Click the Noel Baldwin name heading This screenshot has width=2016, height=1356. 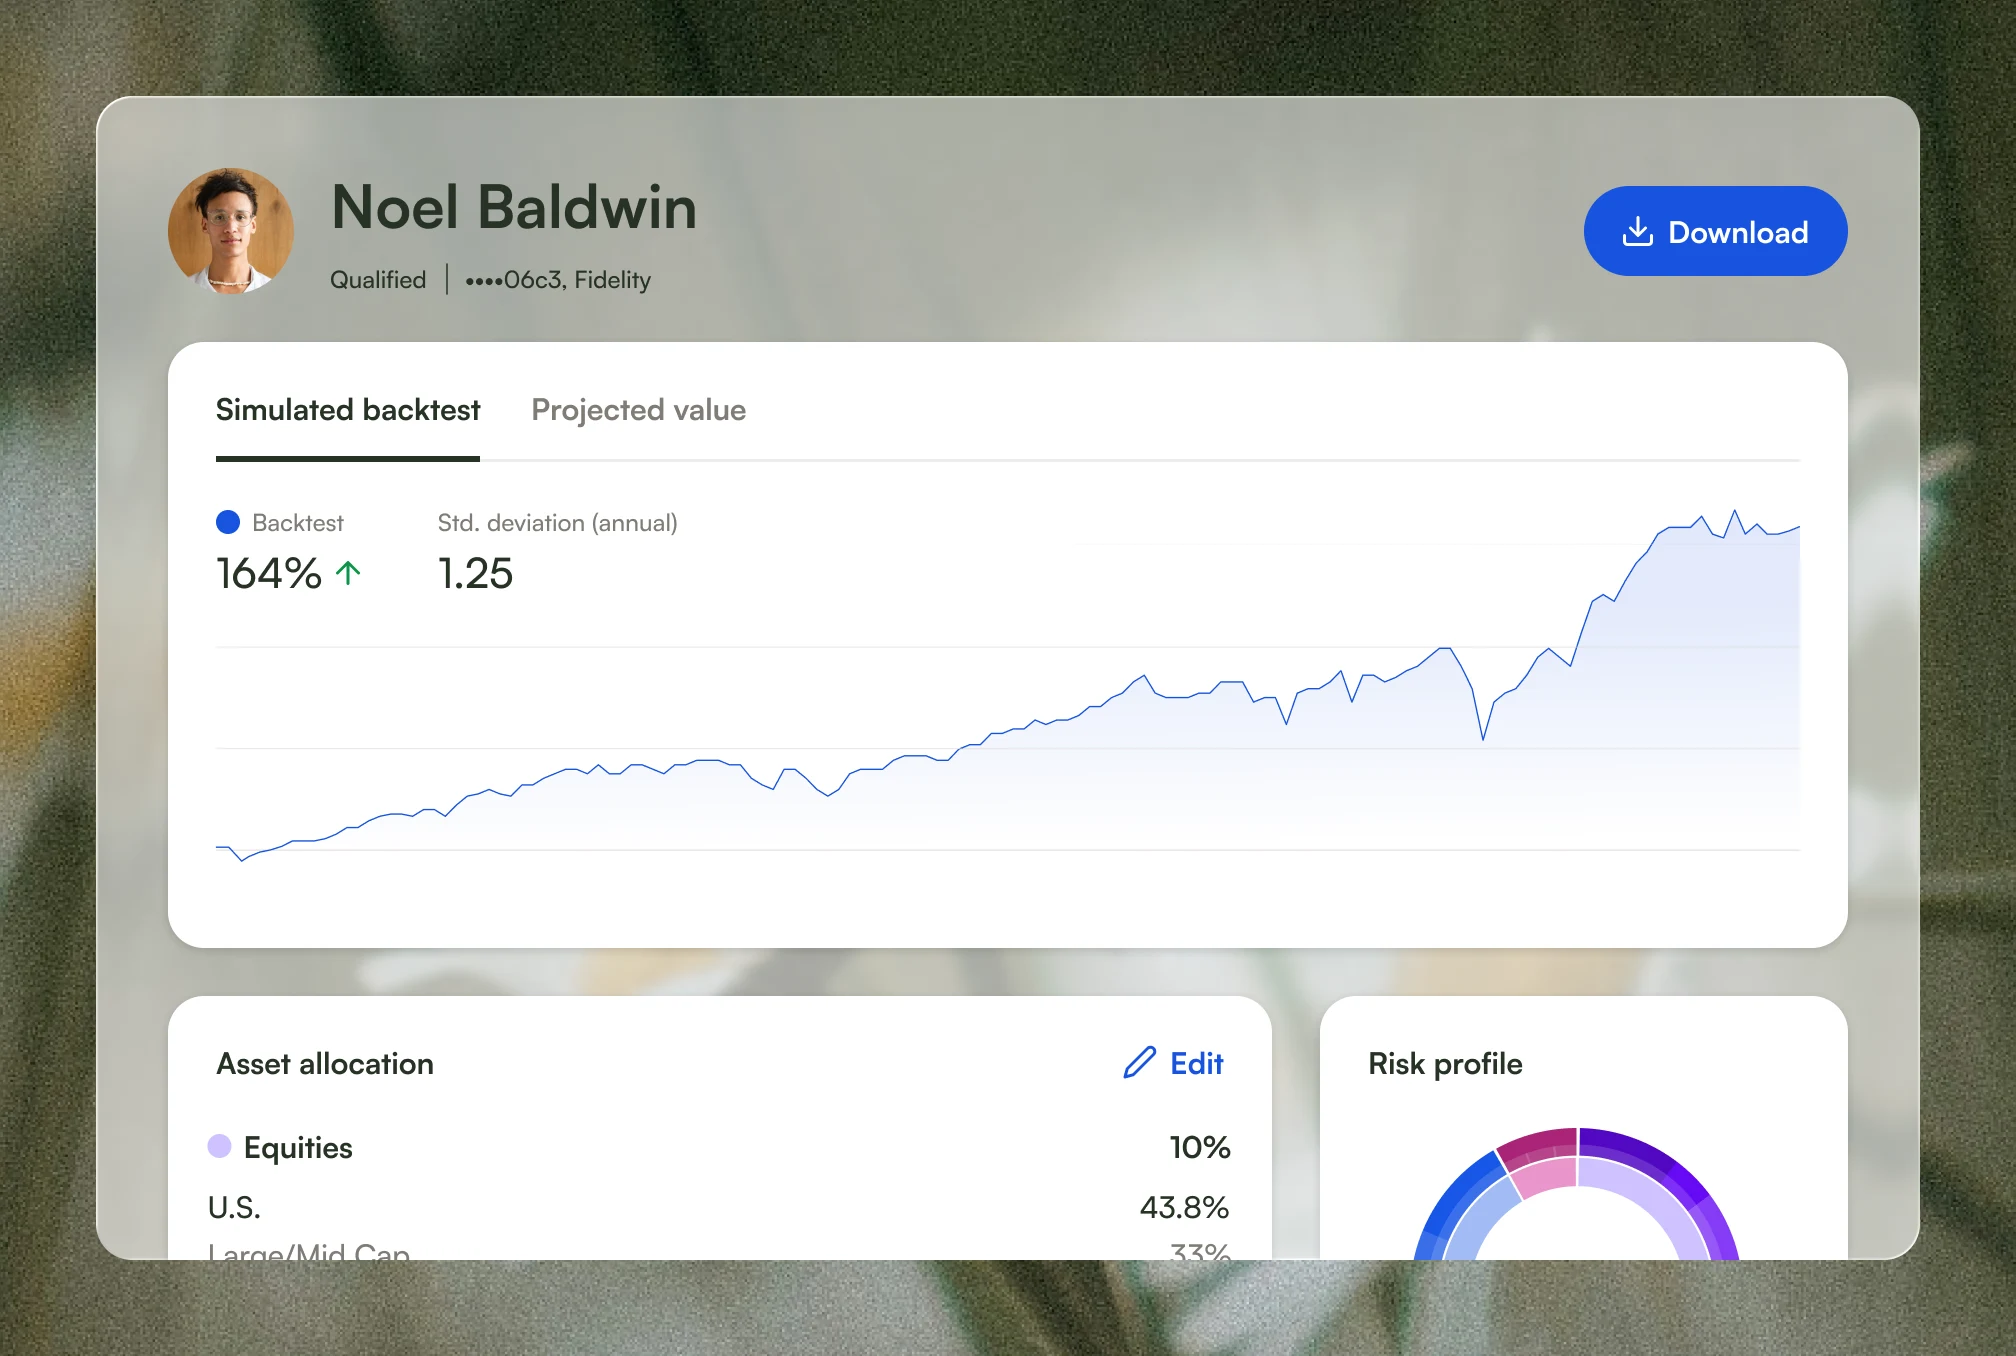pyautogui.click(x=513, y=207)
